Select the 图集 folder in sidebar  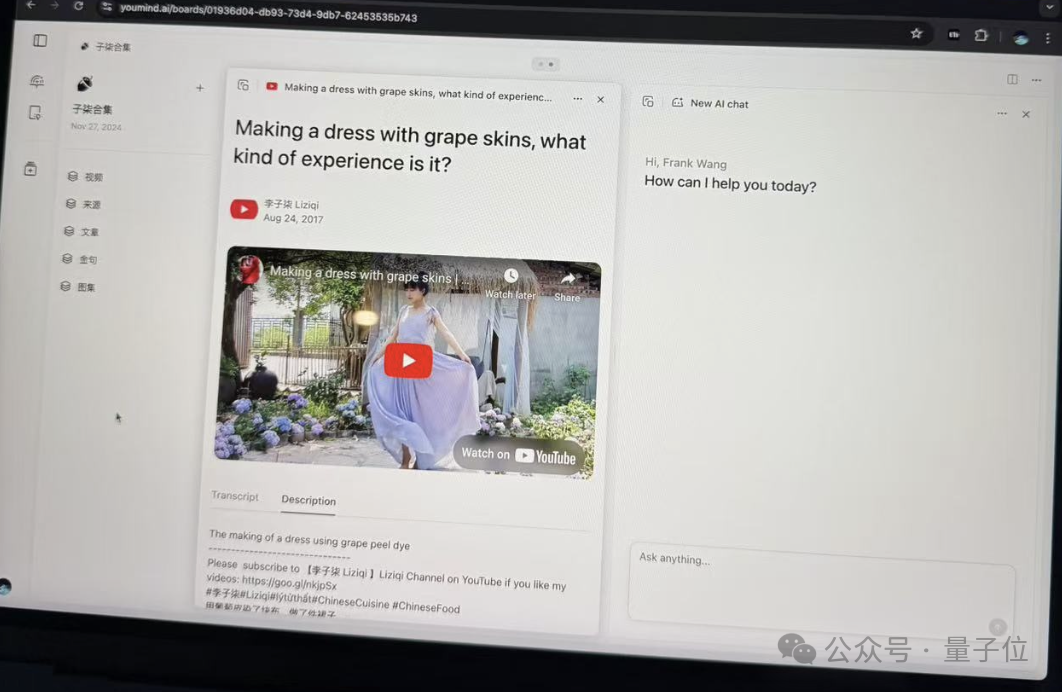[x=78, y=286]
